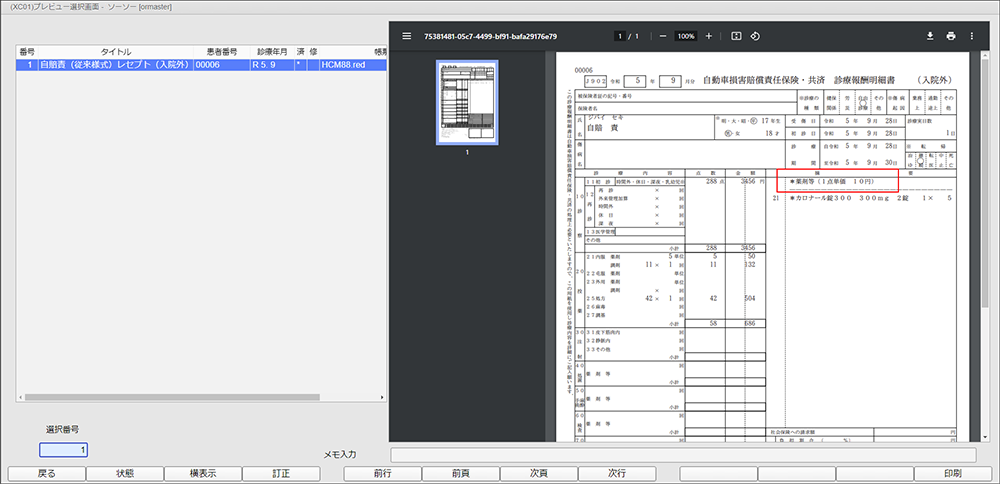This screenshot has height=484, width=1000.
Task: Zoom out the PDF preview
Action: point(662,36)
